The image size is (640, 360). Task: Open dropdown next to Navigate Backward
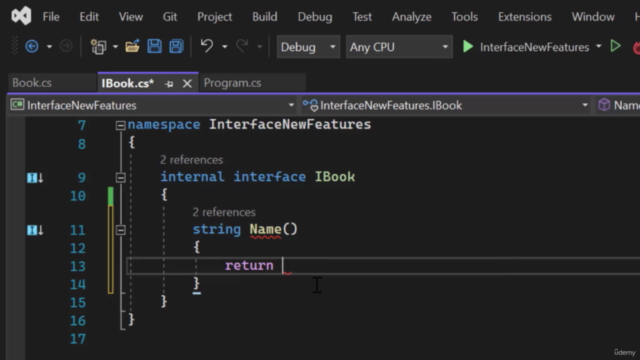coord(49,47)
